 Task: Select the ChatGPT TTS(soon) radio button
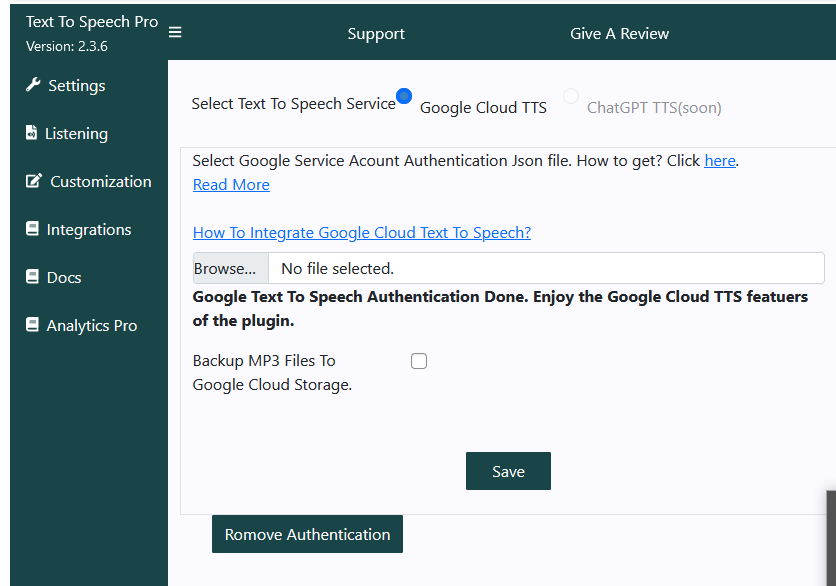point(570,96)
